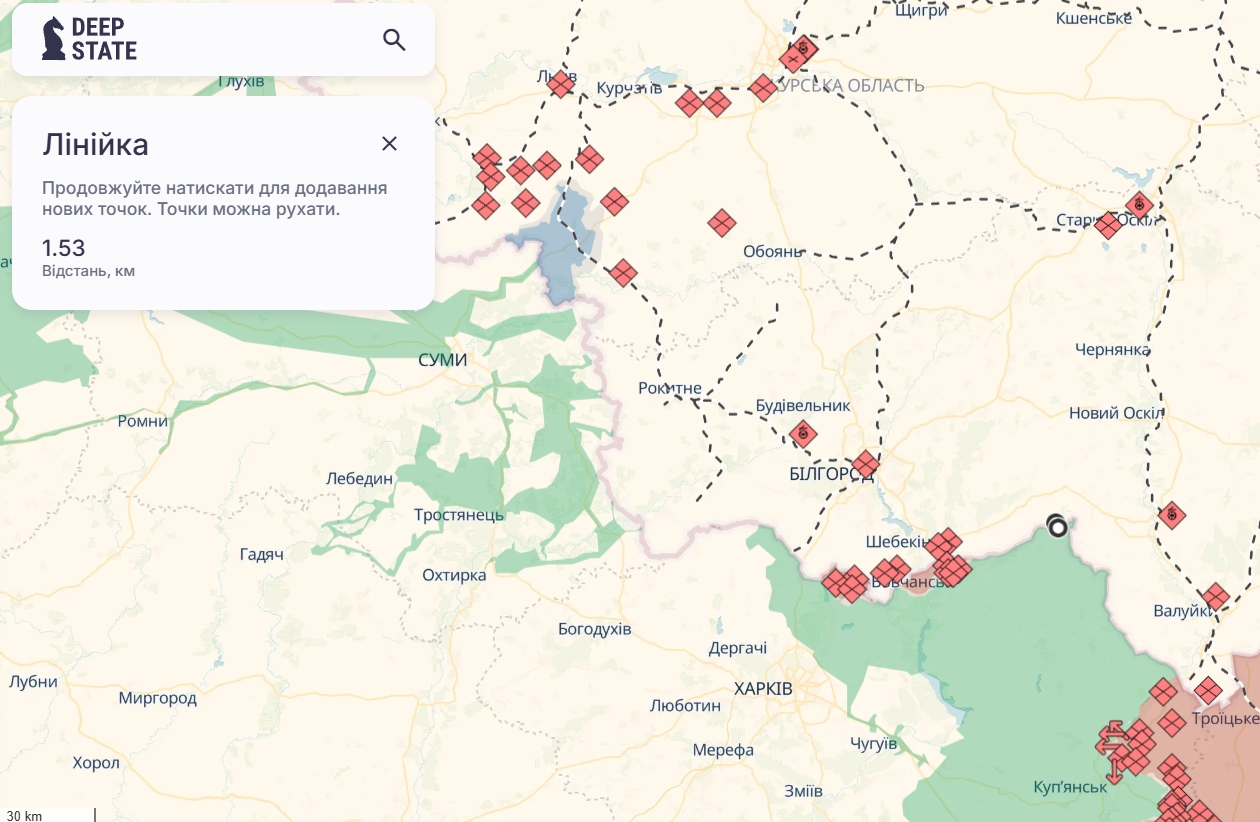The height and width of the screenshot is (822, 1260).
Task: Click the ruler measurement point on the map
Action: tap(1057, 526)
